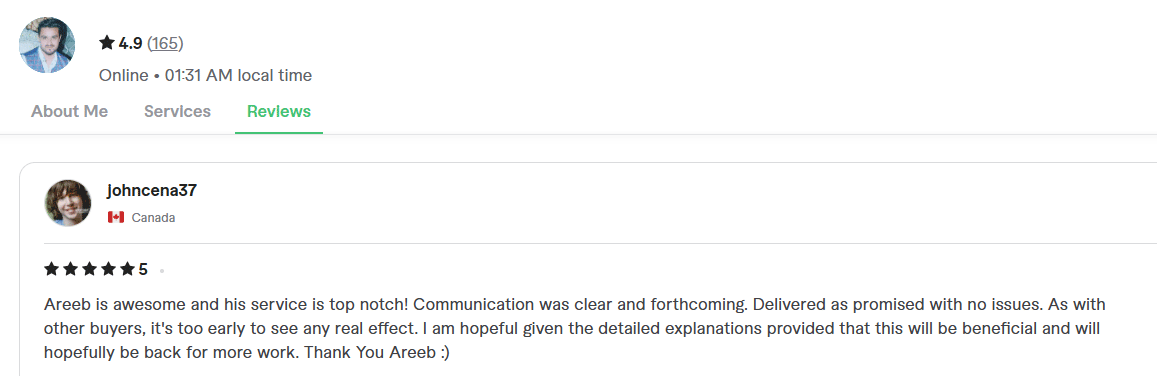Viewport: 1157px width, 376px height.
Task: Open the Johncena37 username
Action: (151, 191)
